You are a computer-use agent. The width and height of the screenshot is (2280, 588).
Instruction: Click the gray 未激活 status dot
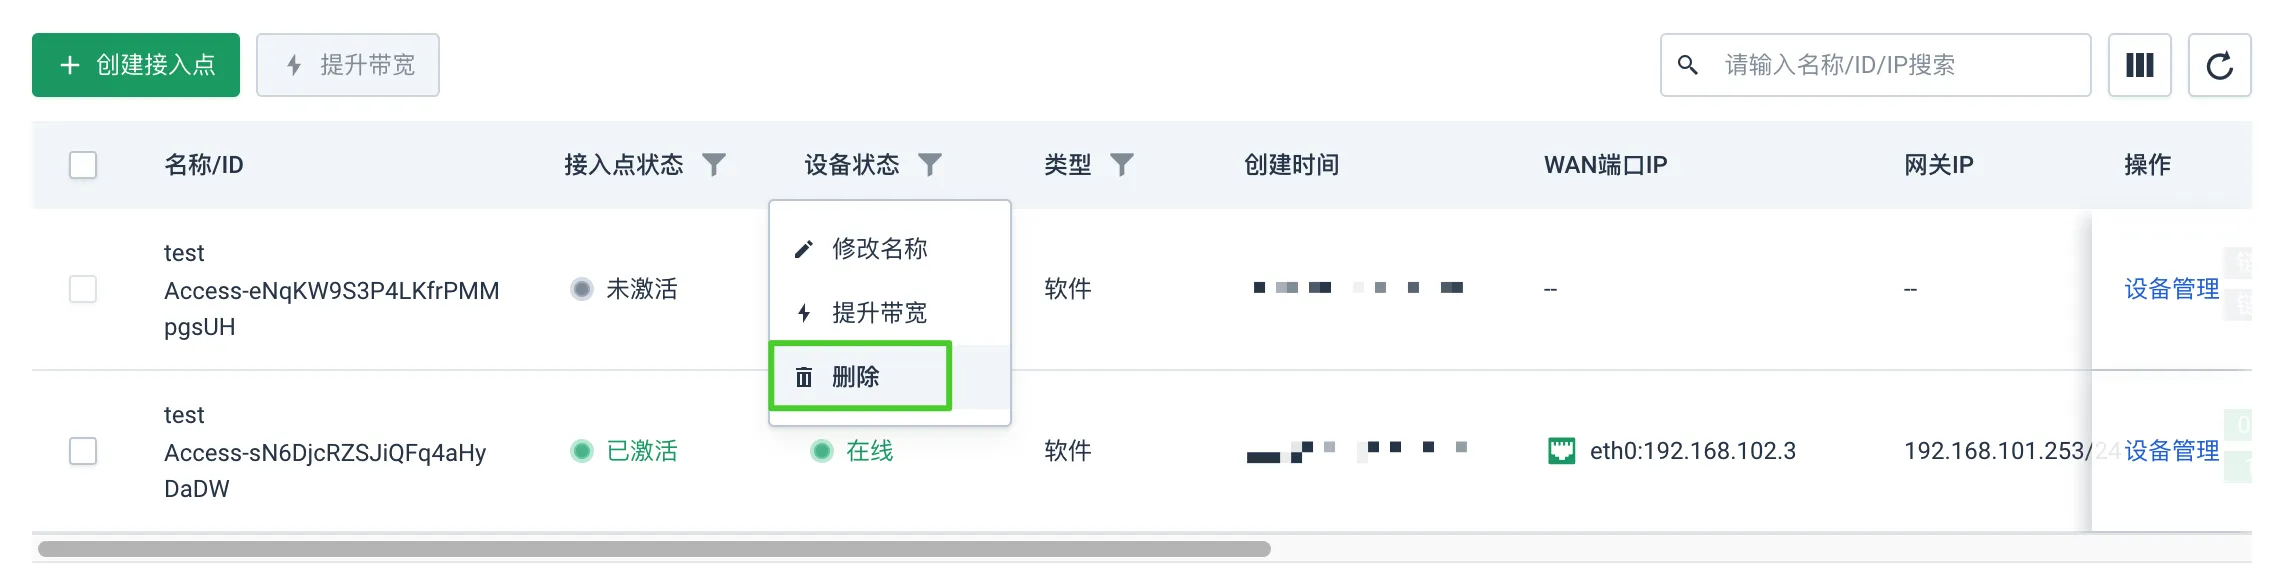[582, 289]
